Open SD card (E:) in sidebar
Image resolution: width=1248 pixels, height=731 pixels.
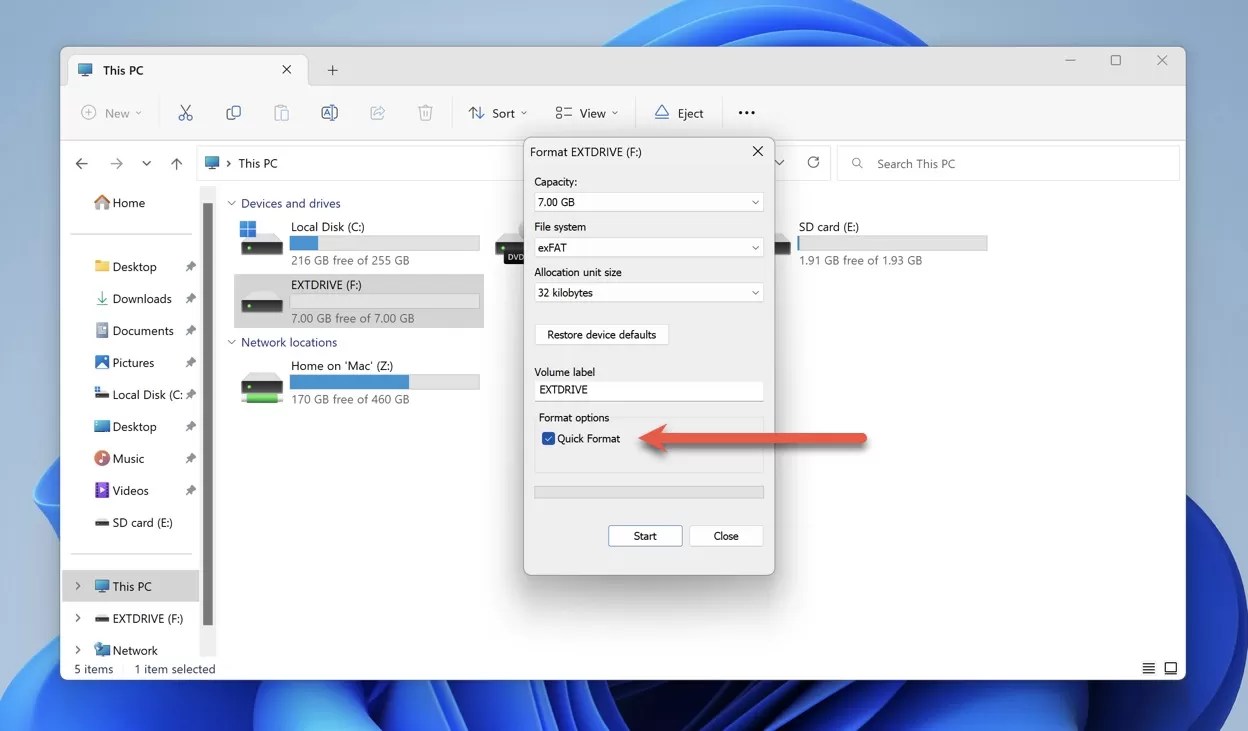[134, 522]
